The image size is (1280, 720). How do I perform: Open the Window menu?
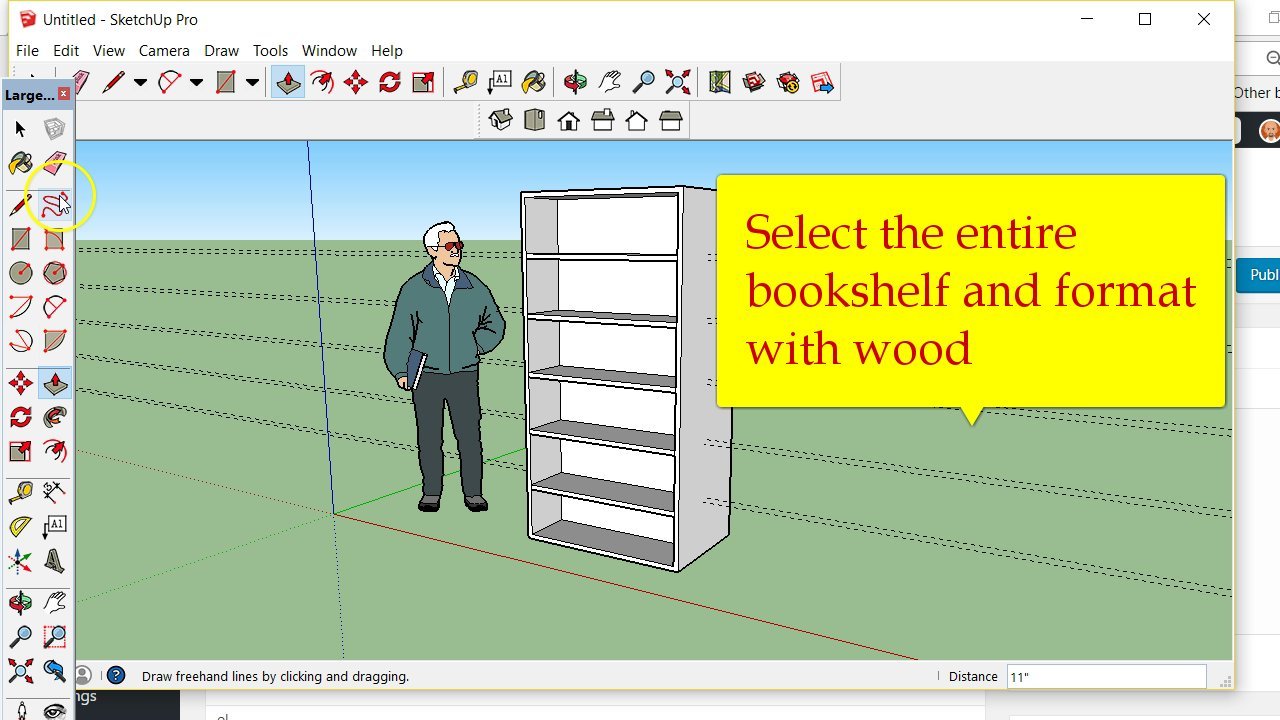329,51
